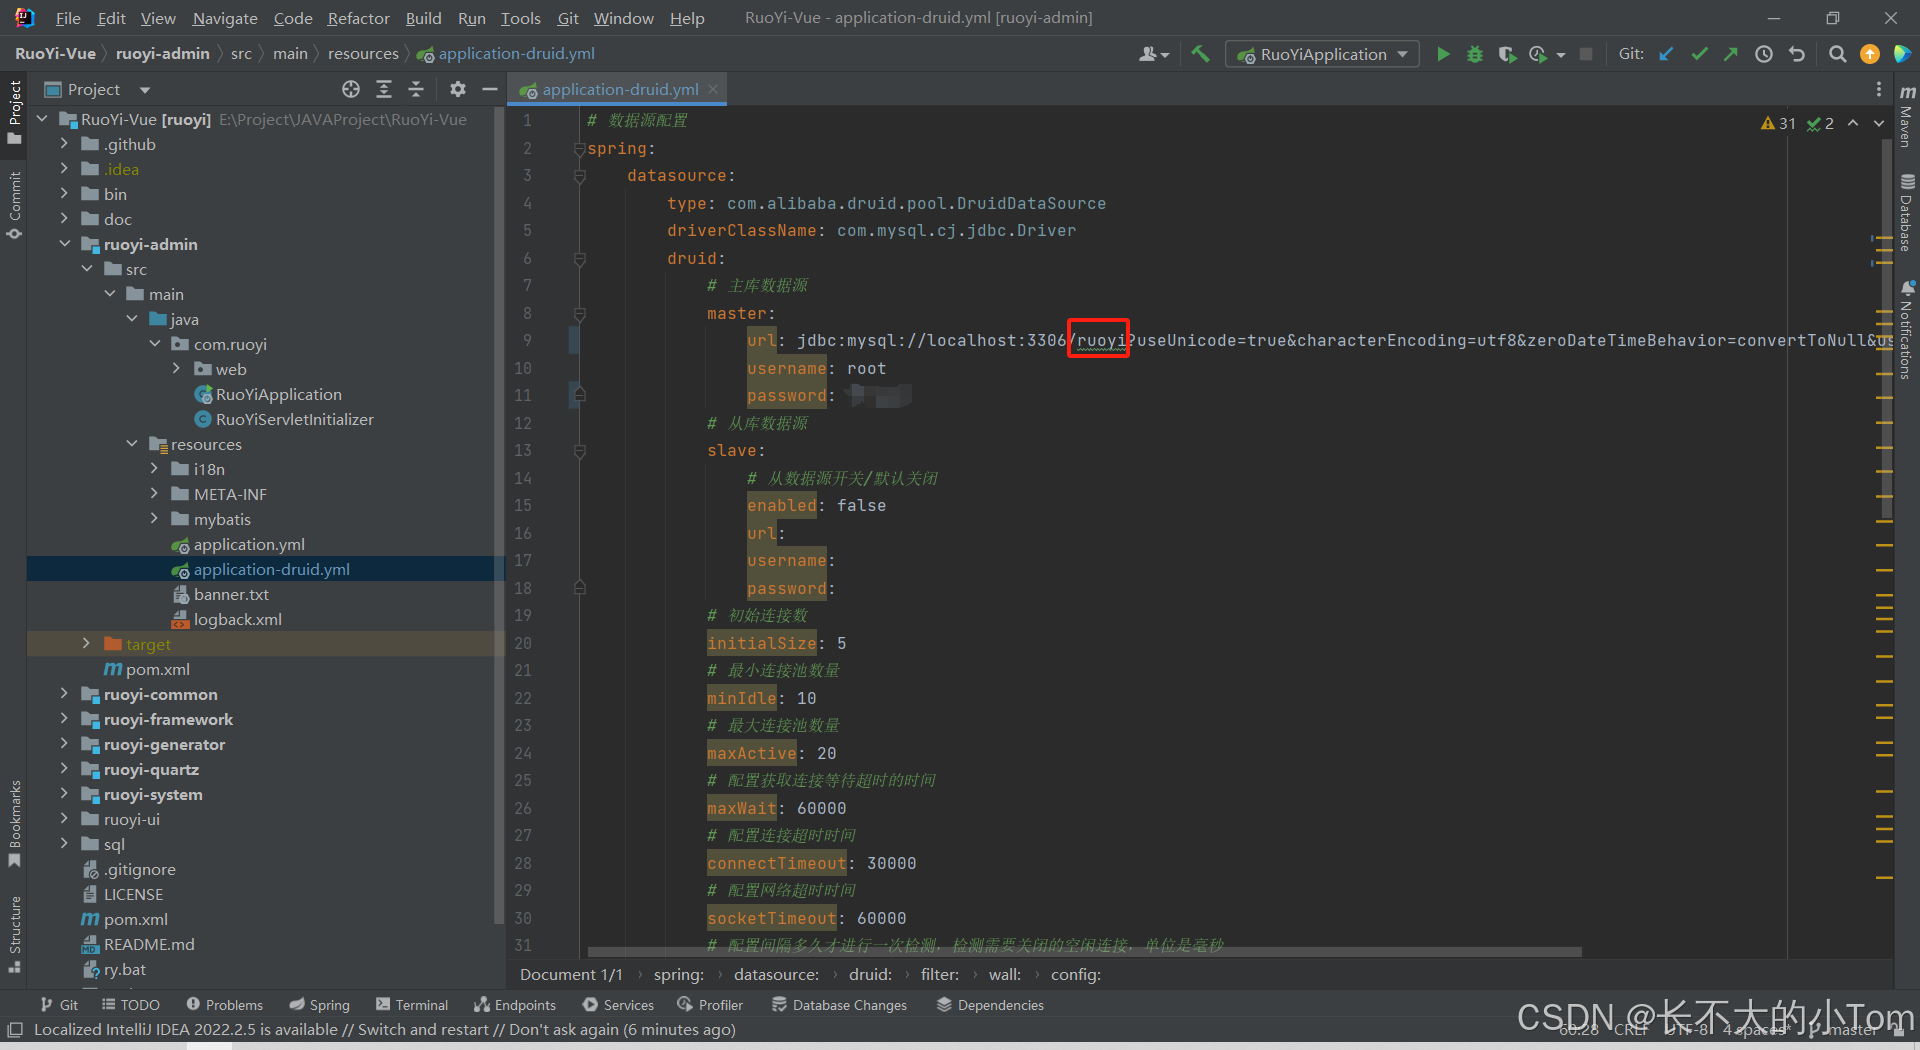The height and width of the screenshot is (1050, 1920).
Task: Close the application-druid.yml tab
Action: tap(713, 89)
